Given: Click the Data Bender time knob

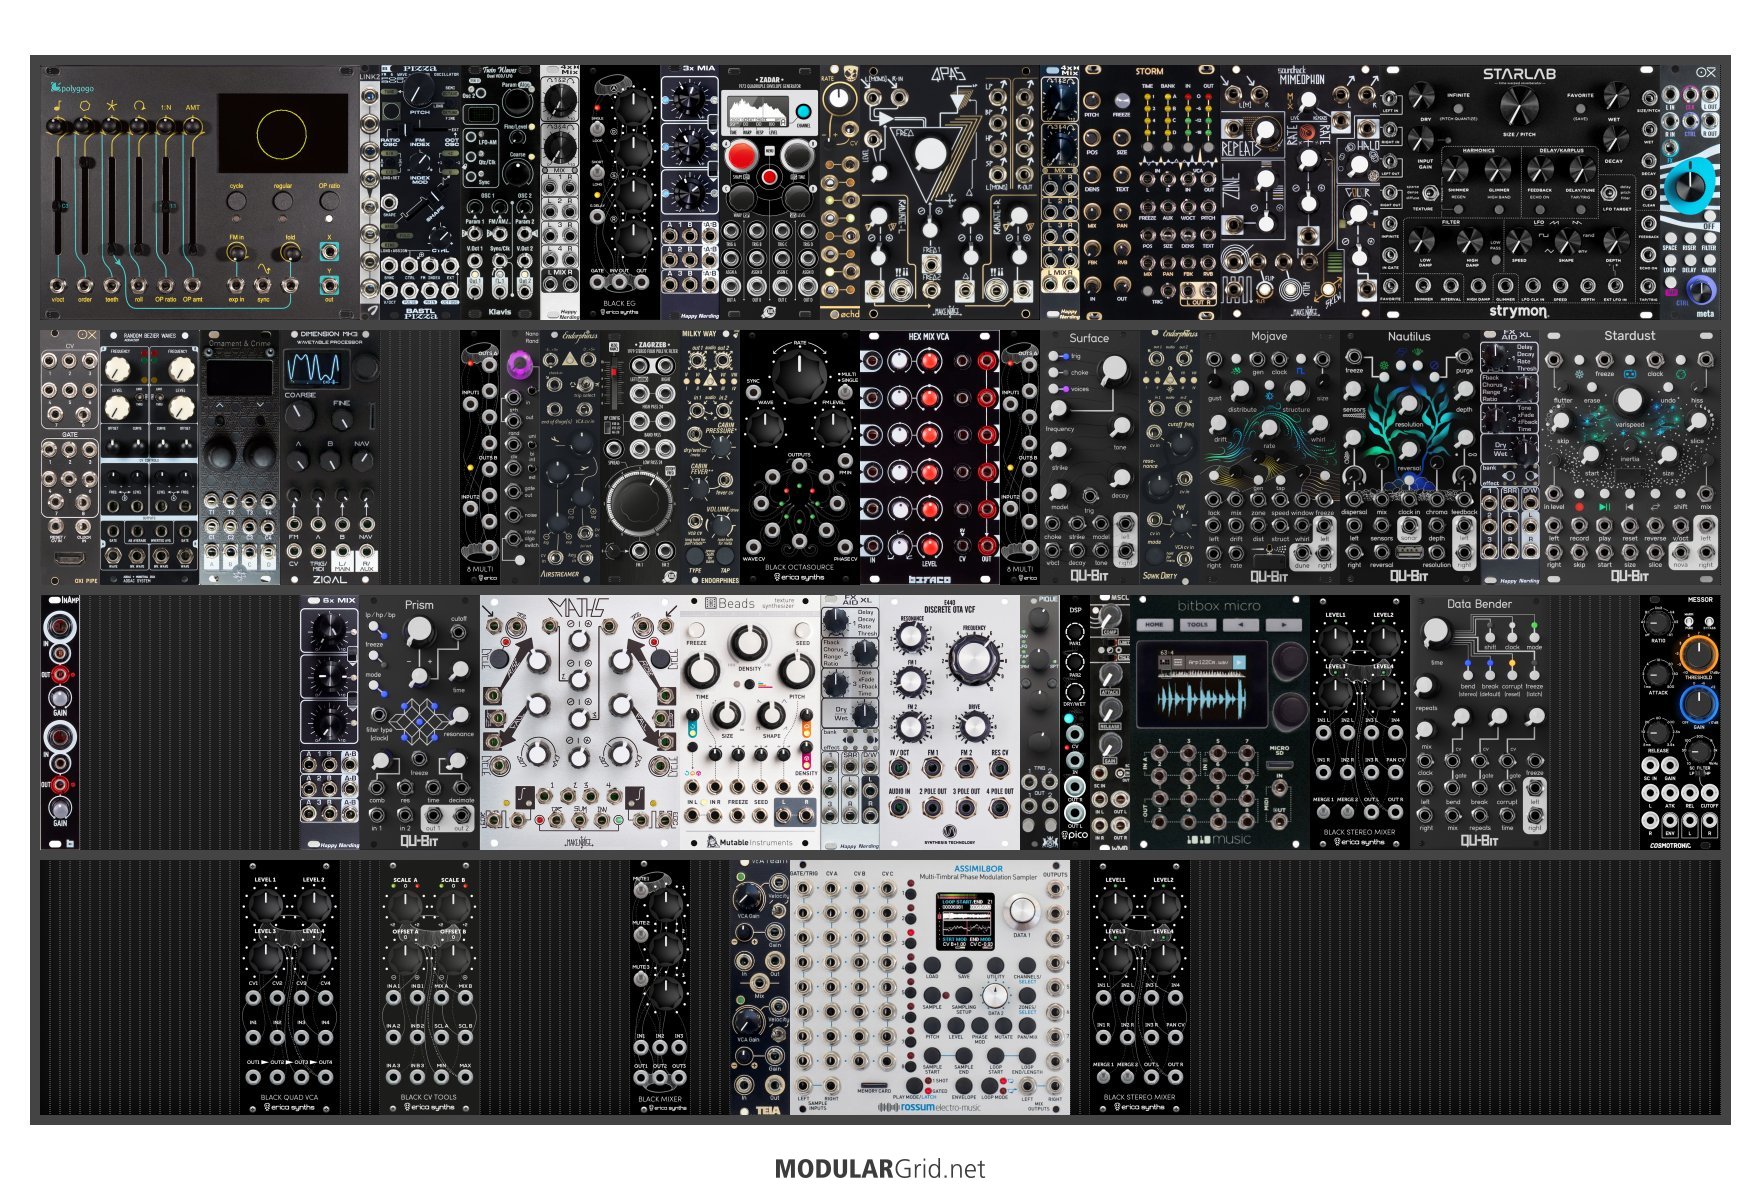Looking at the screenshot, I should coord(1436,631).
